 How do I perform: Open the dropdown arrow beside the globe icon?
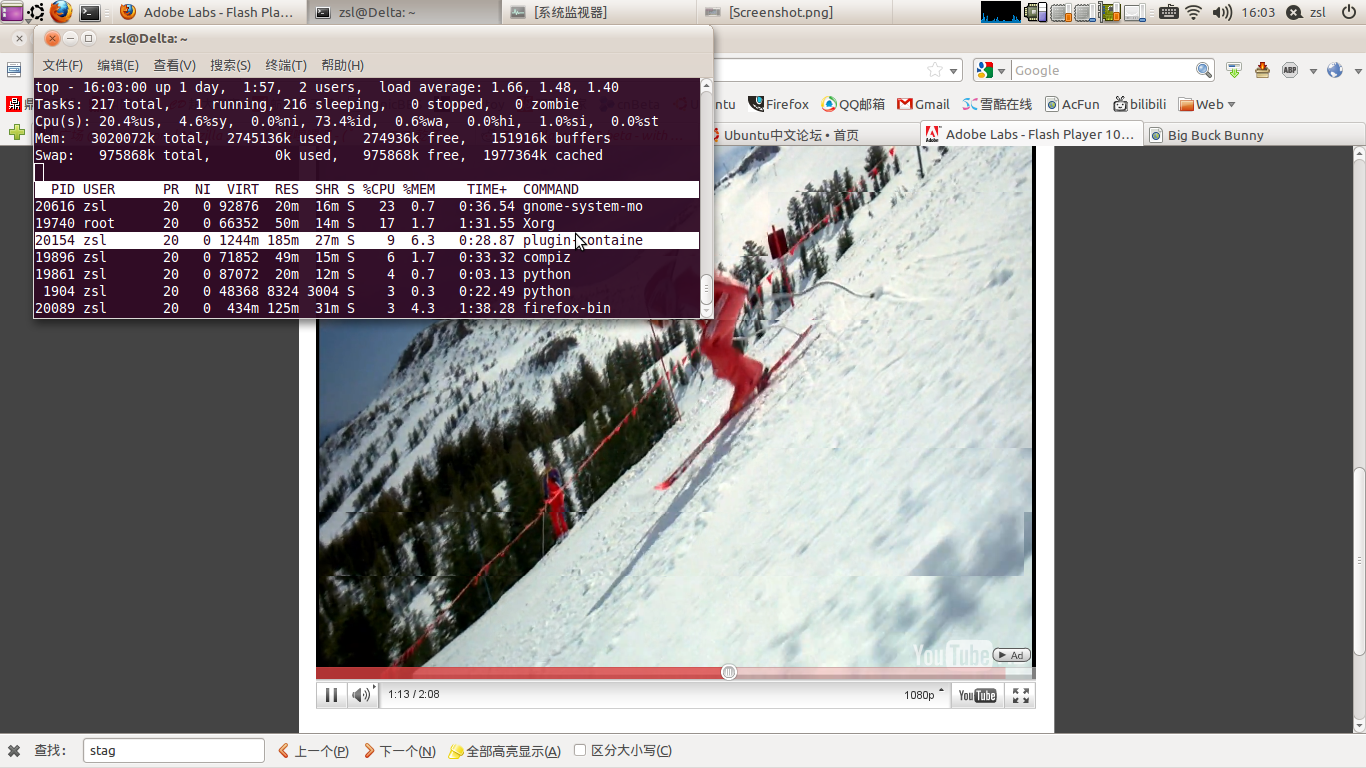(x=1357, y=71)
